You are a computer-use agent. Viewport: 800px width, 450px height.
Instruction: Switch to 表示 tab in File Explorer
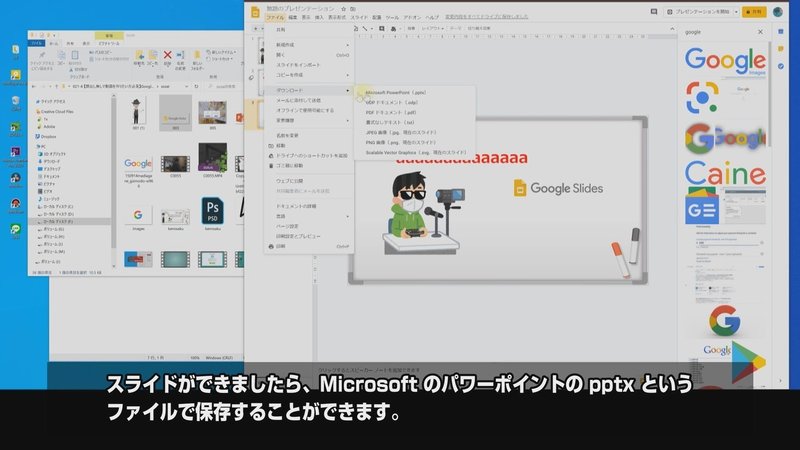(x=86, y=43)
